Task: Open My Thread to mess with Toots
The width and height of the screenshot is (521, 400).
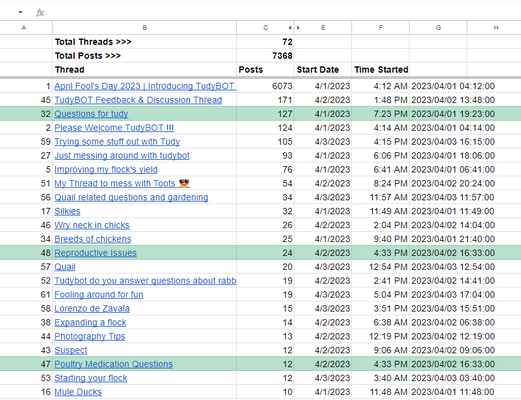Action: coord(122,183)
